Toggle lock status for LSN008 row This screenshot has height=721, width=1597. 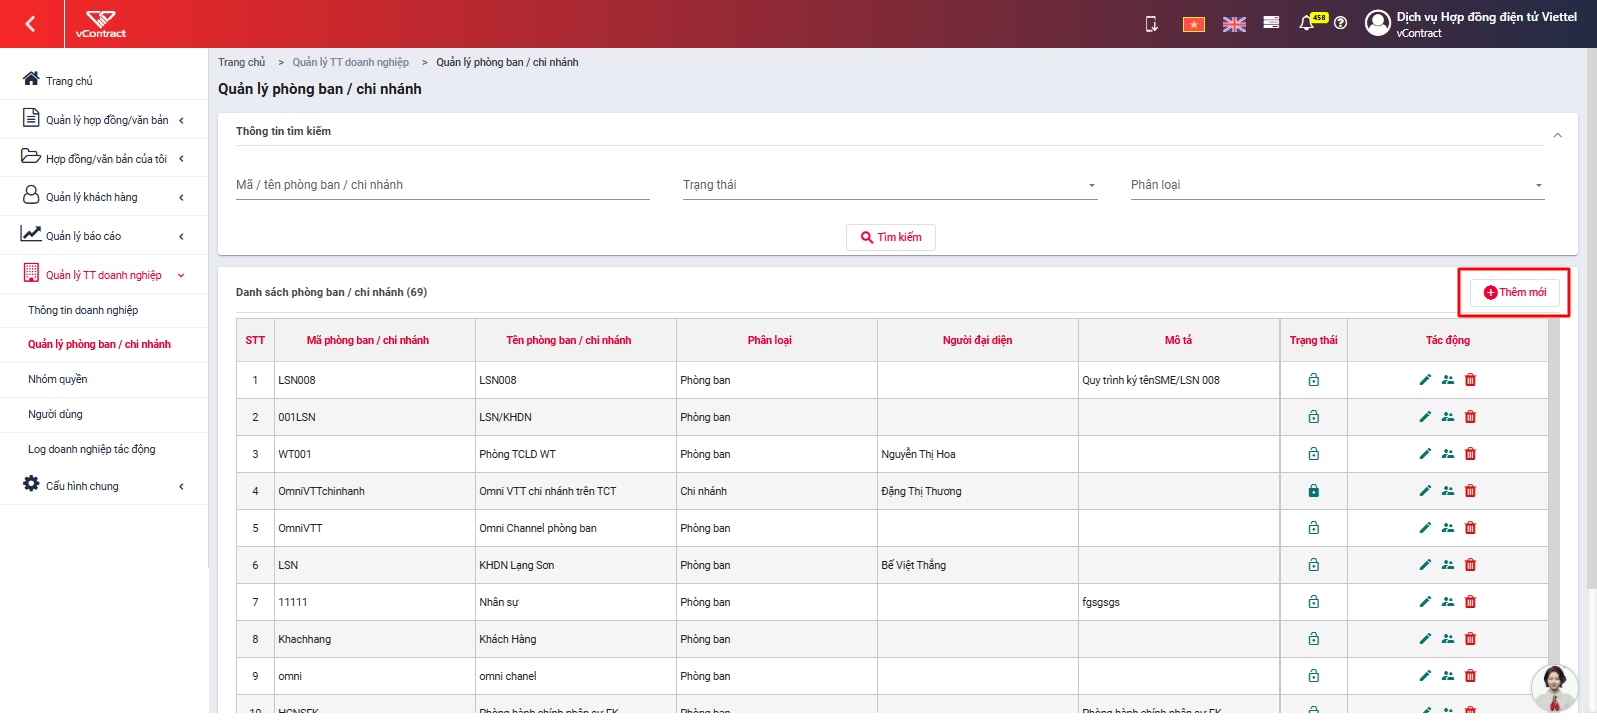(1314, 380)
